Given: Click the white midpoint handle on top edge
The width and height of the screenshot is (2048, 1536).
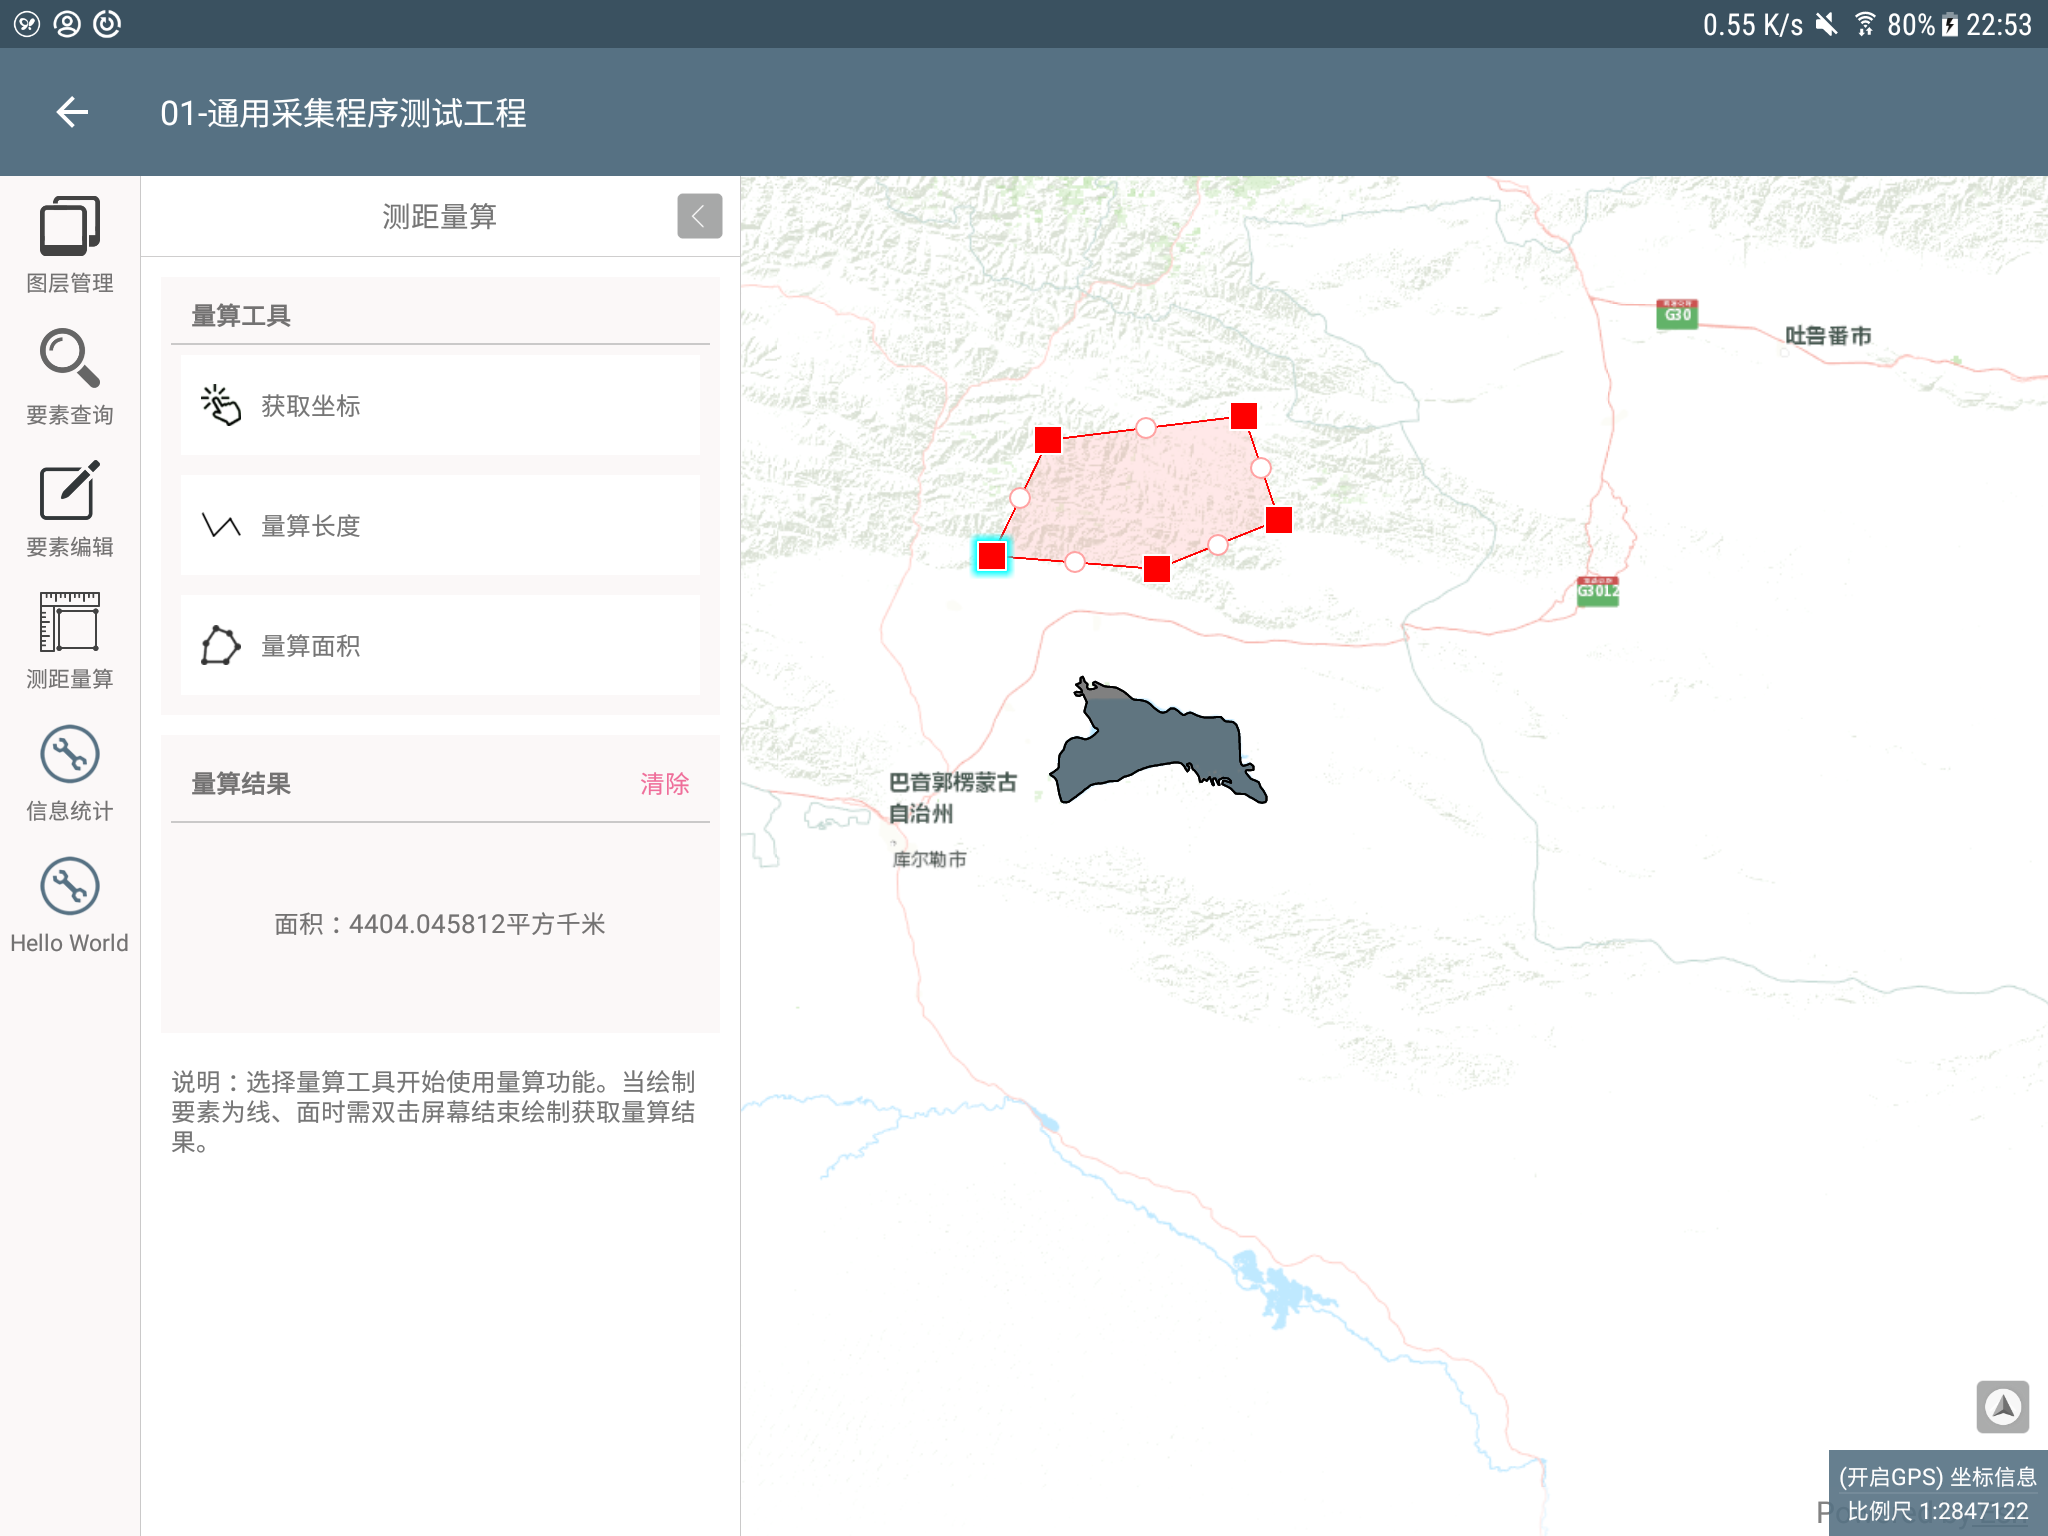Looking at the screenshot, I should point(1146,428).
